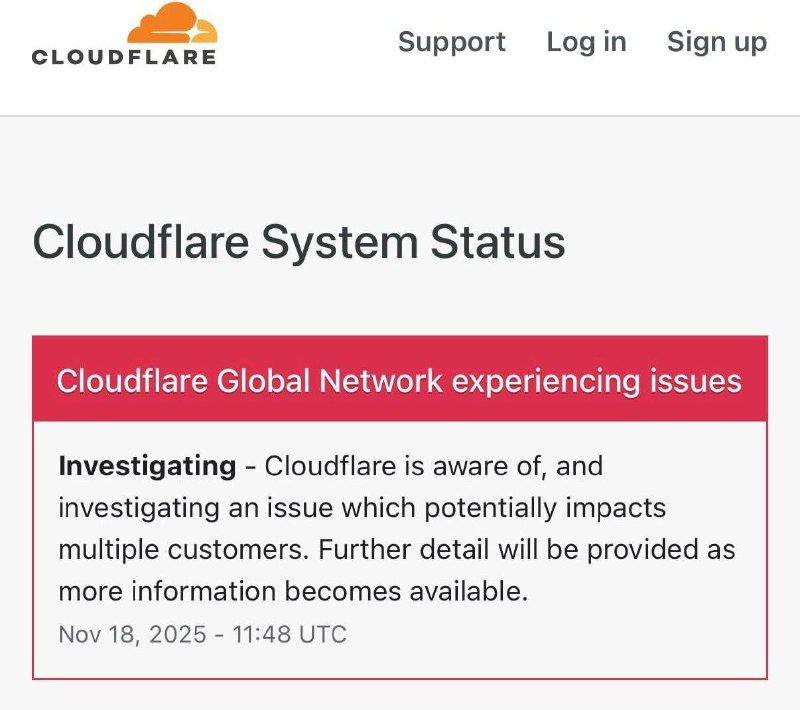Click the orange Cloudflare cloud logo
This screenshot has height=710, width=800.
[172, 22]
